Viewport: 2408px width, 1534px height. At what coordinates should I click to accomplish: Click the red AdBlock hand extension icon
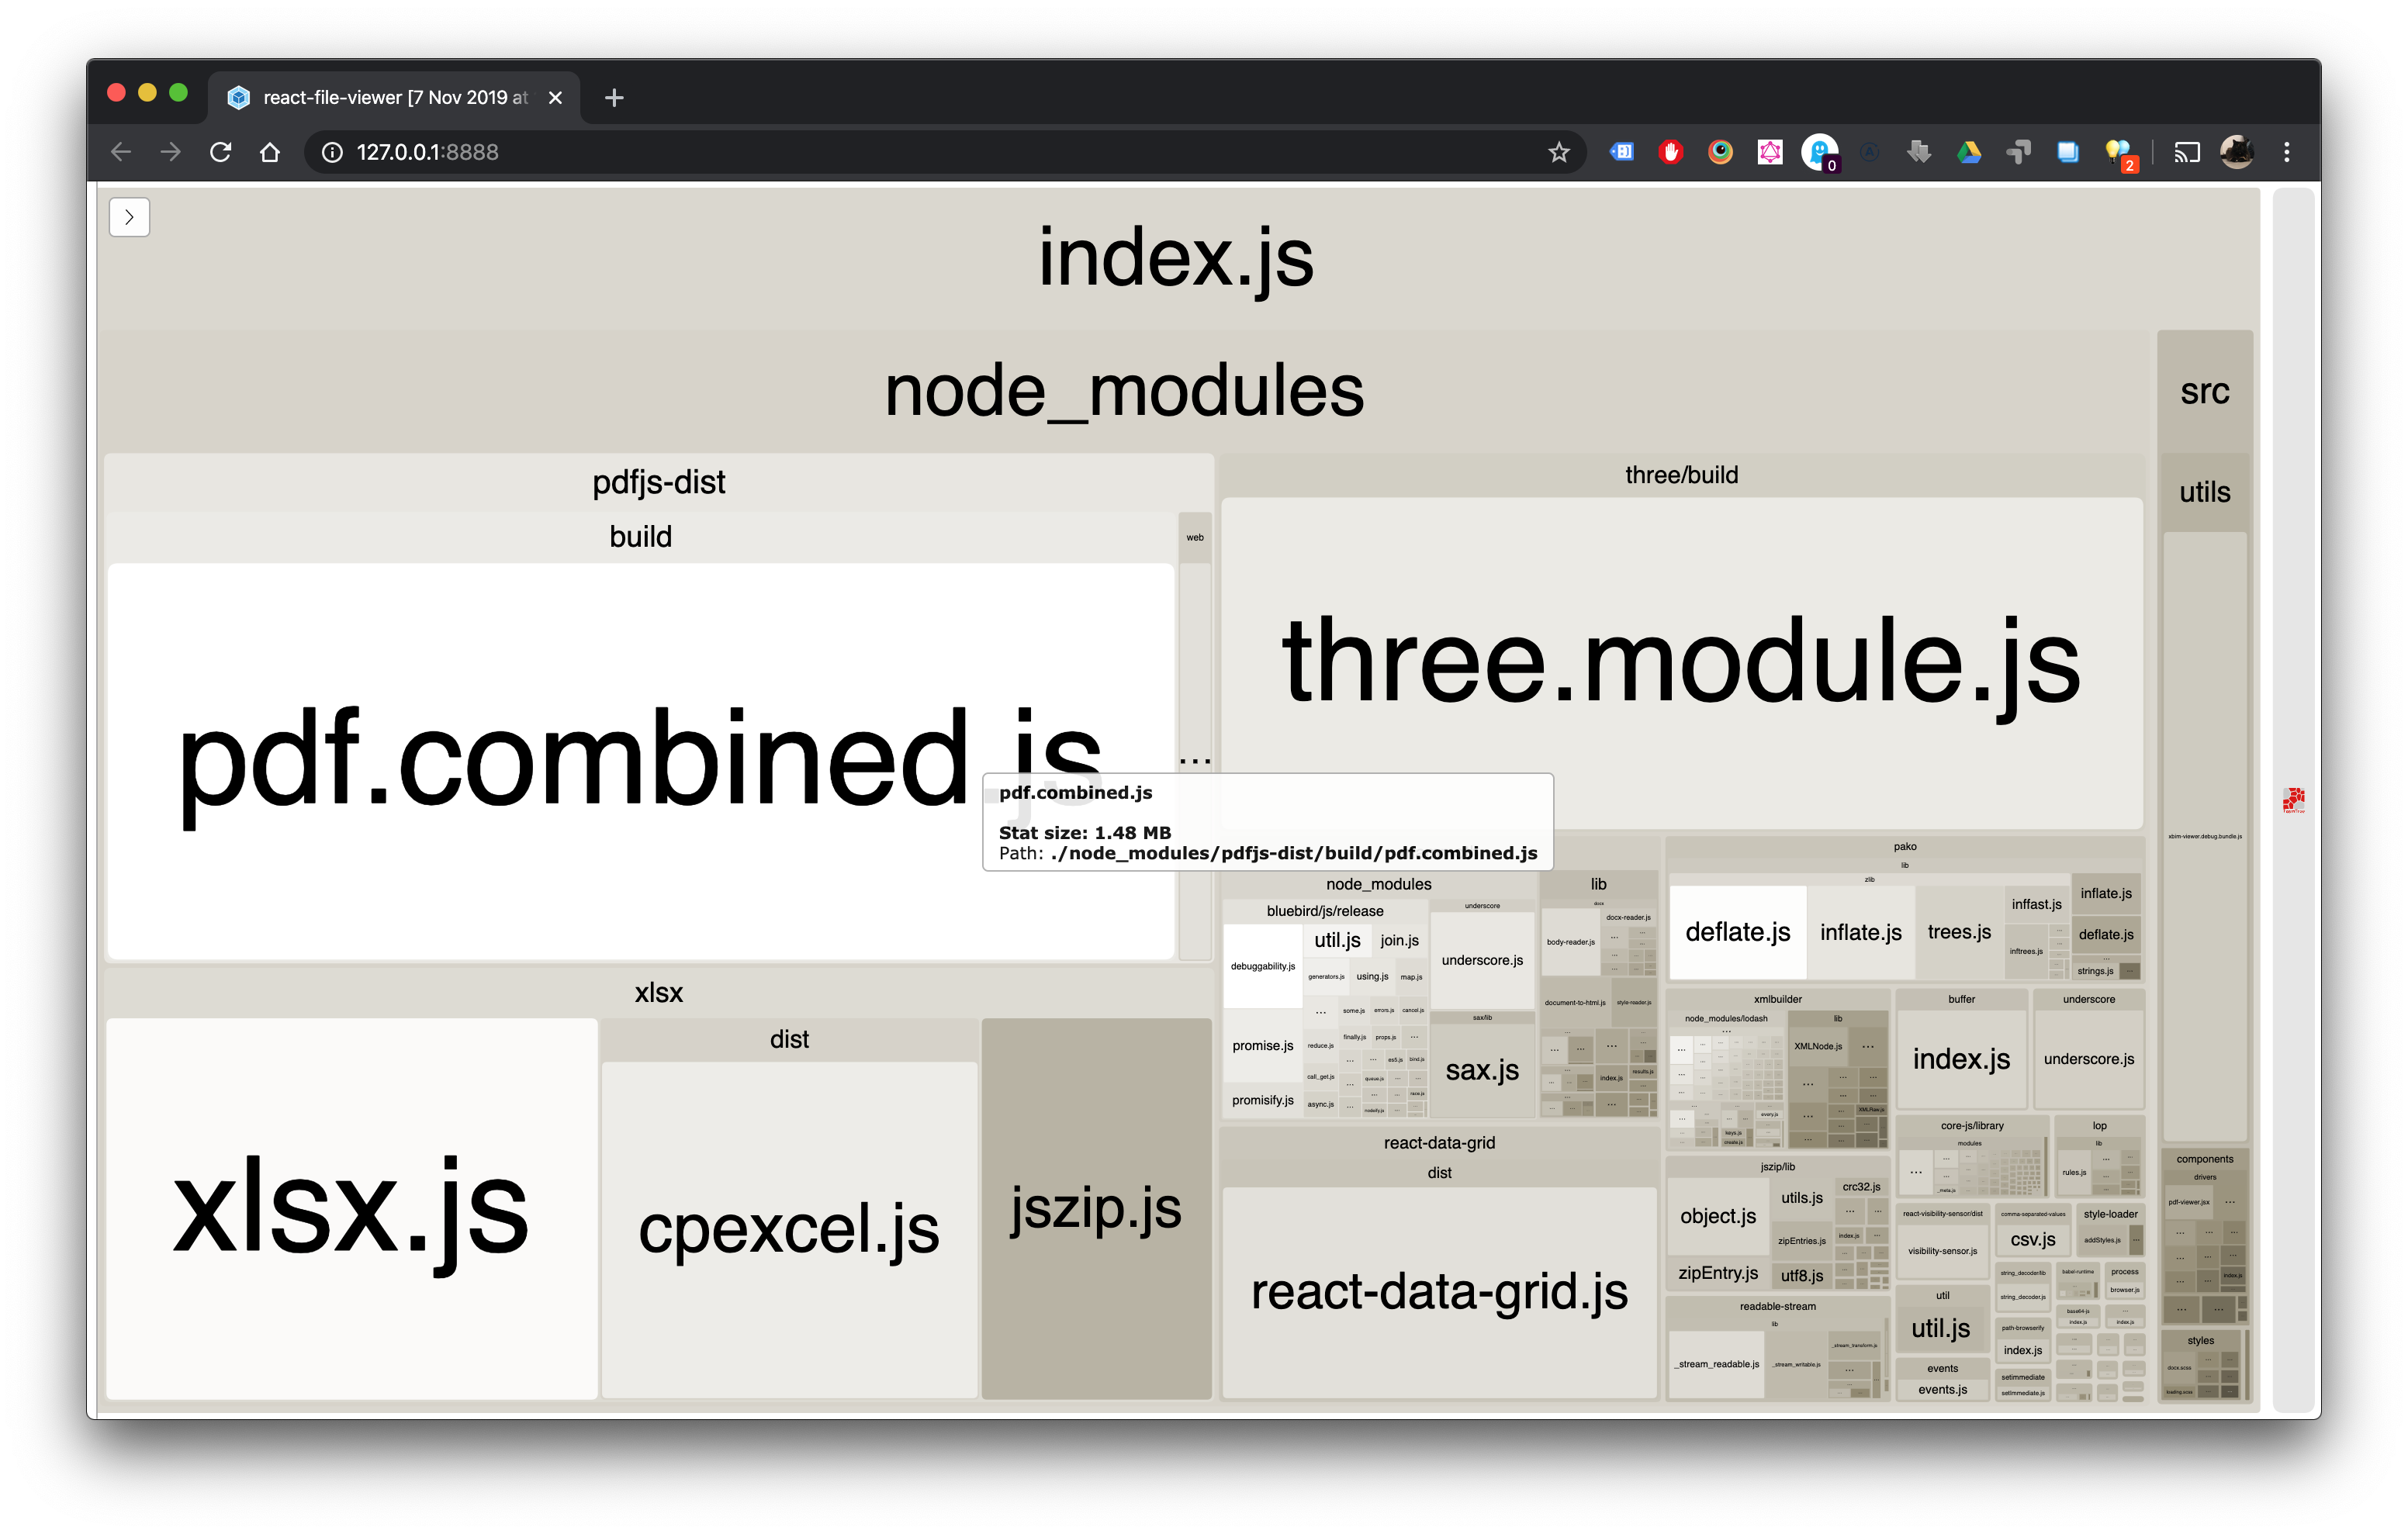(x=1671, y=152)
